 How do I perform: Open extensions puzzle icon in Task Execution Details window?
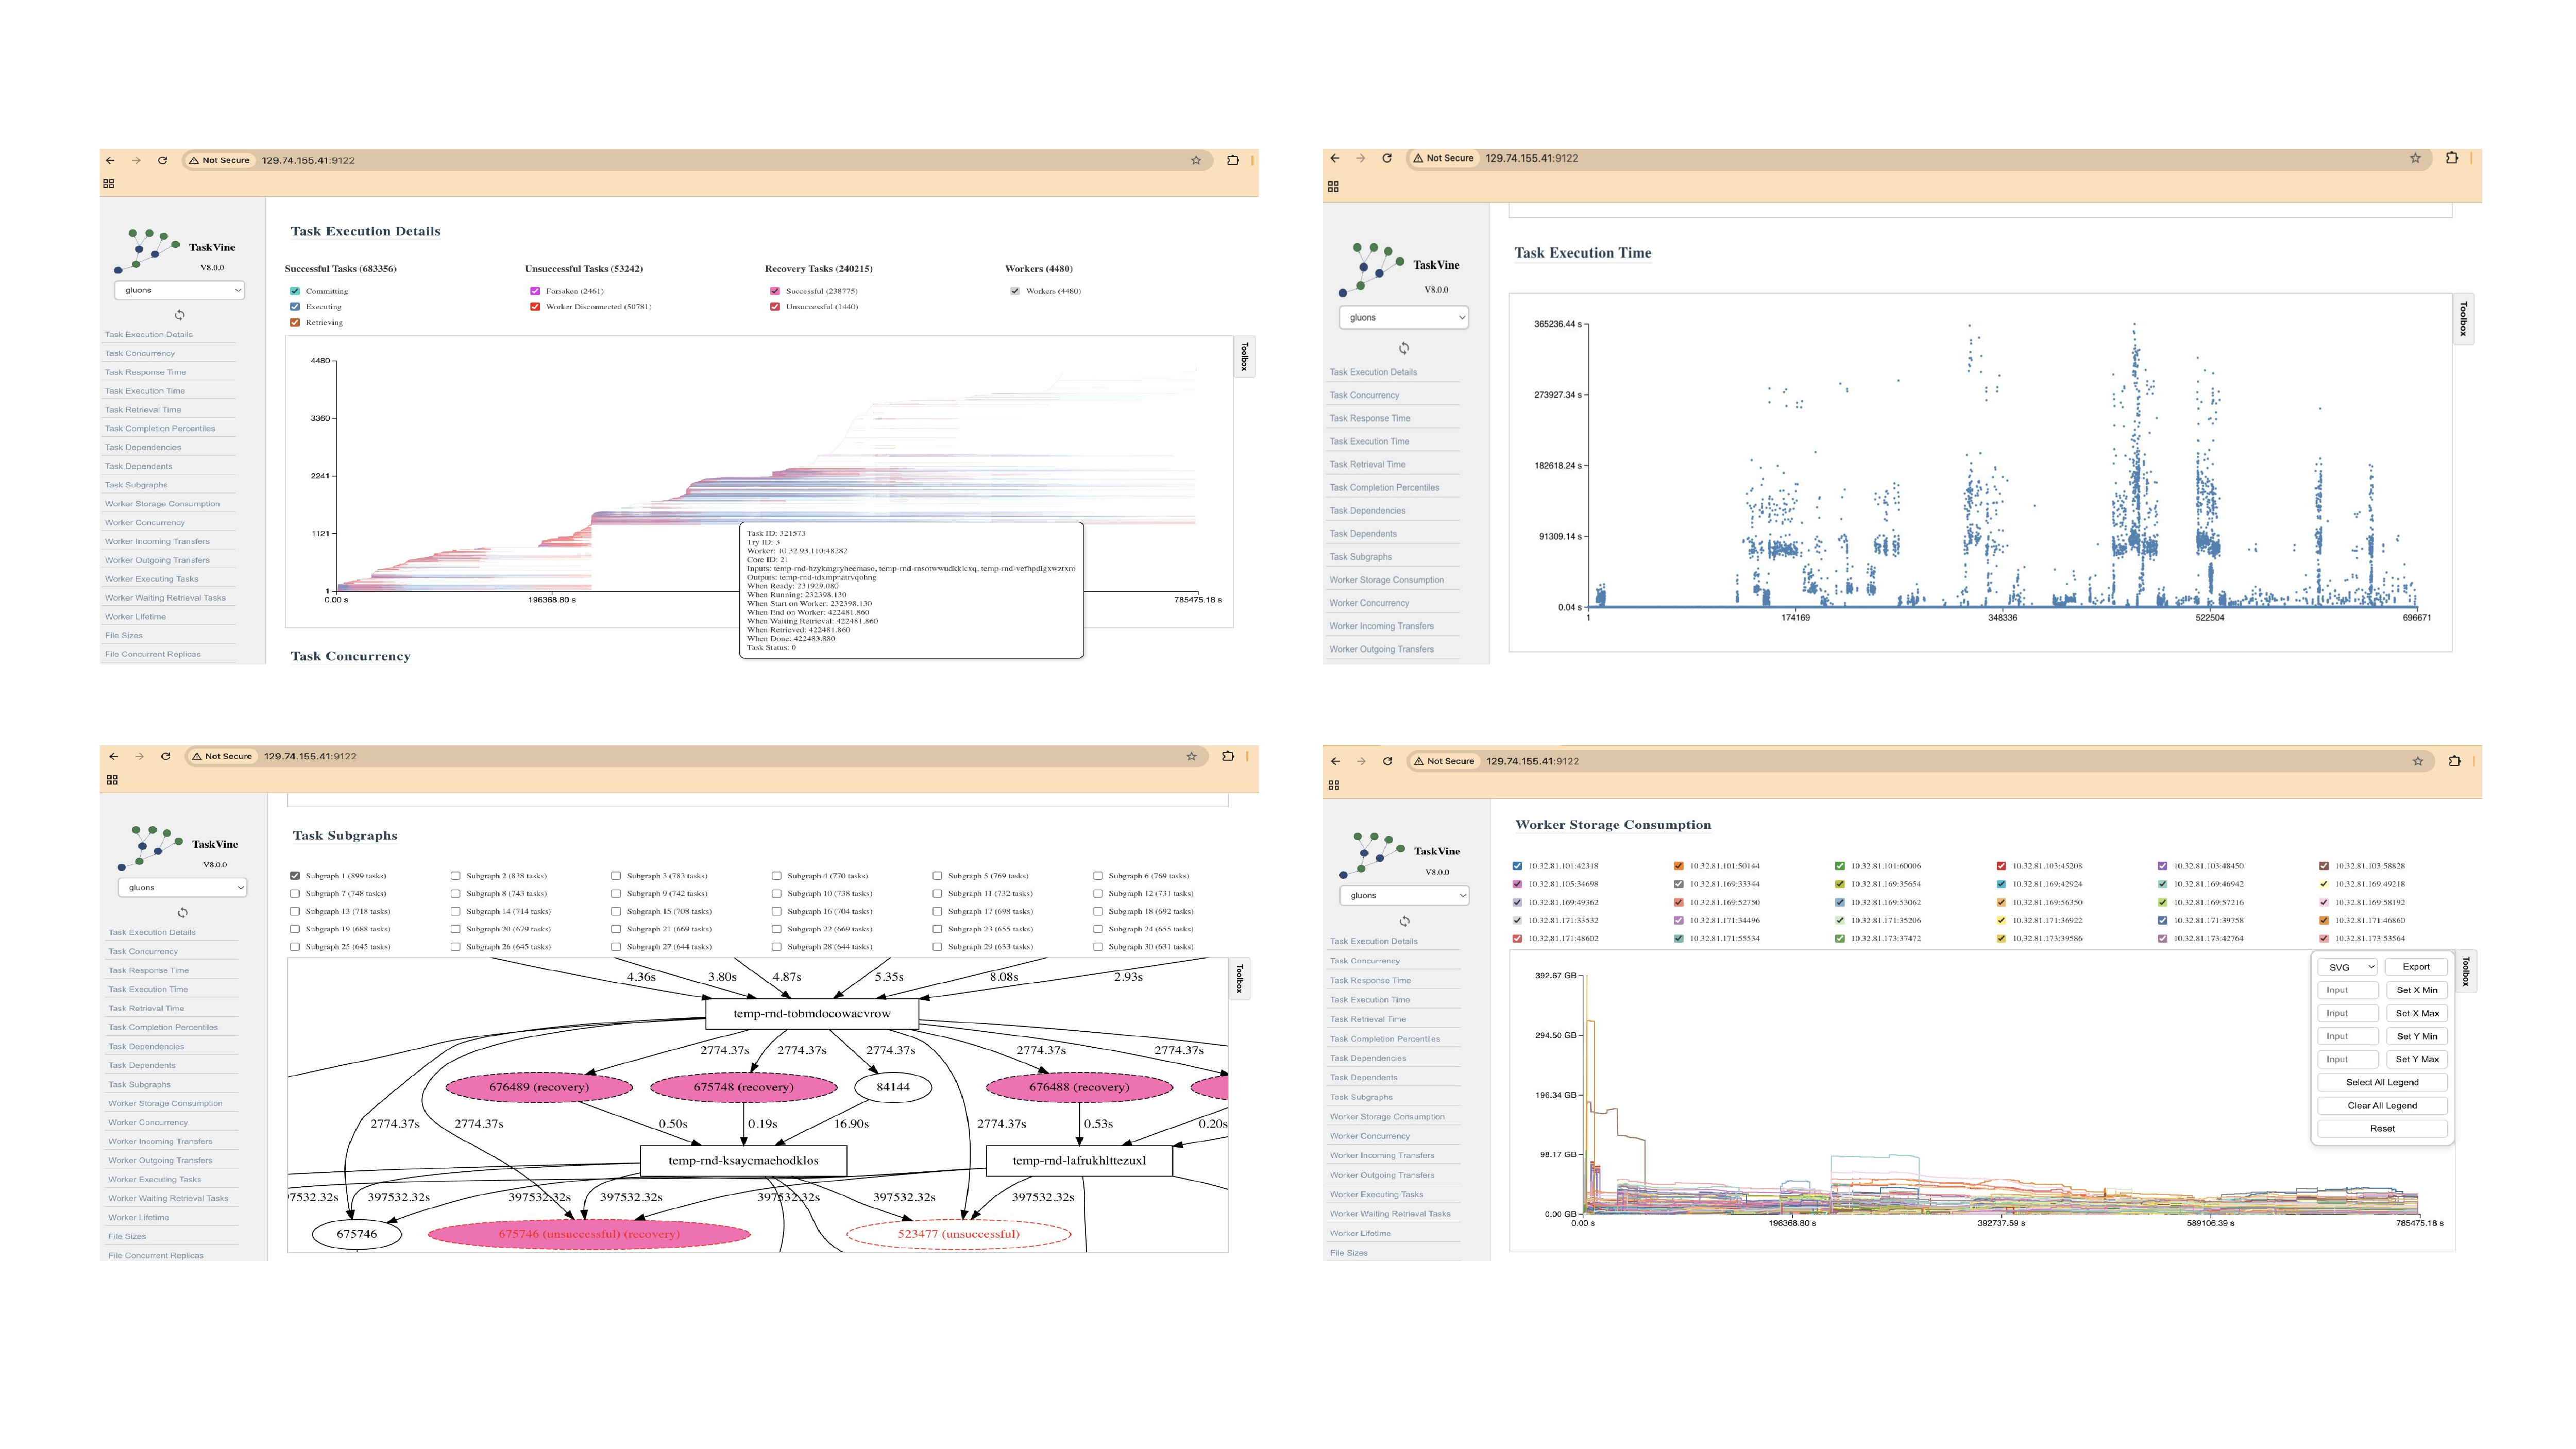[x=1232, y=160]
